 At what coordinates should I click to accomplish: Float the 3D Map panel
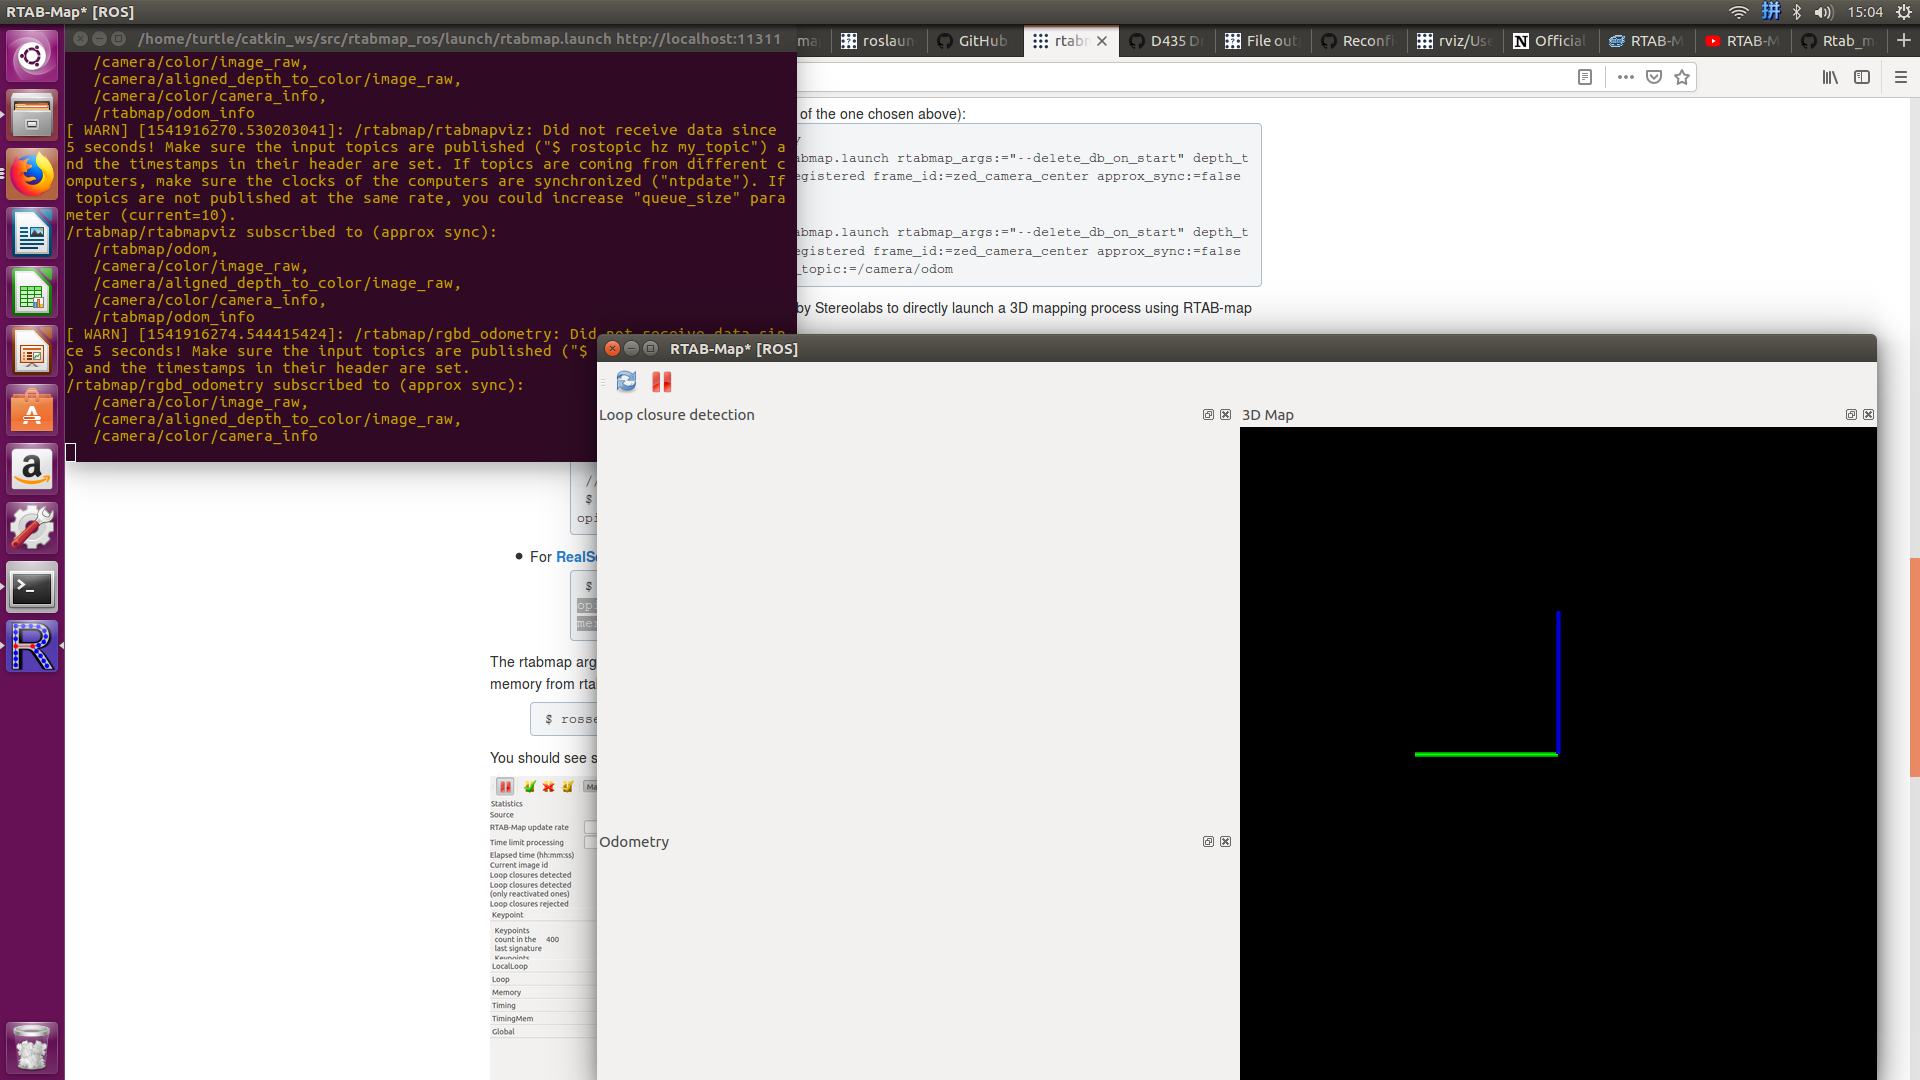(1851, 415)
